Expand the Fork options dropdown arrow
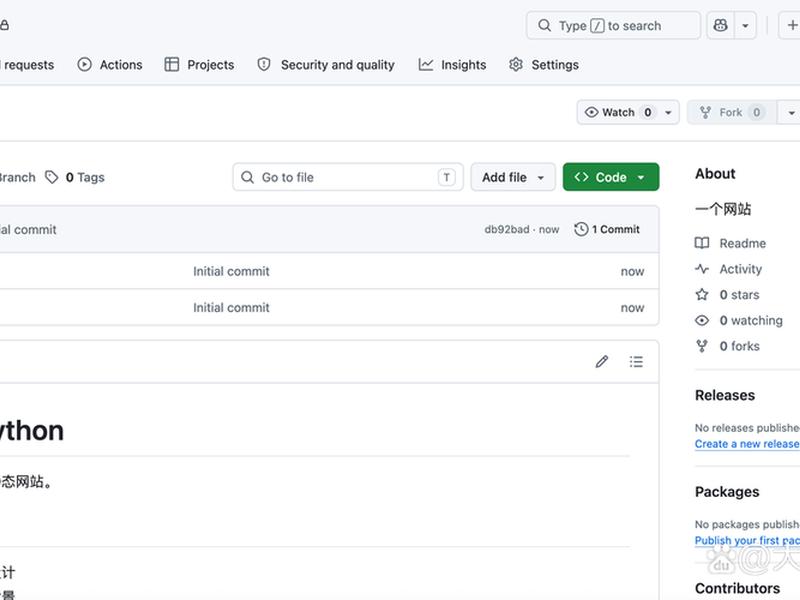Image resolution: width=800 pixels, height=600 pixels. [790, 112]
